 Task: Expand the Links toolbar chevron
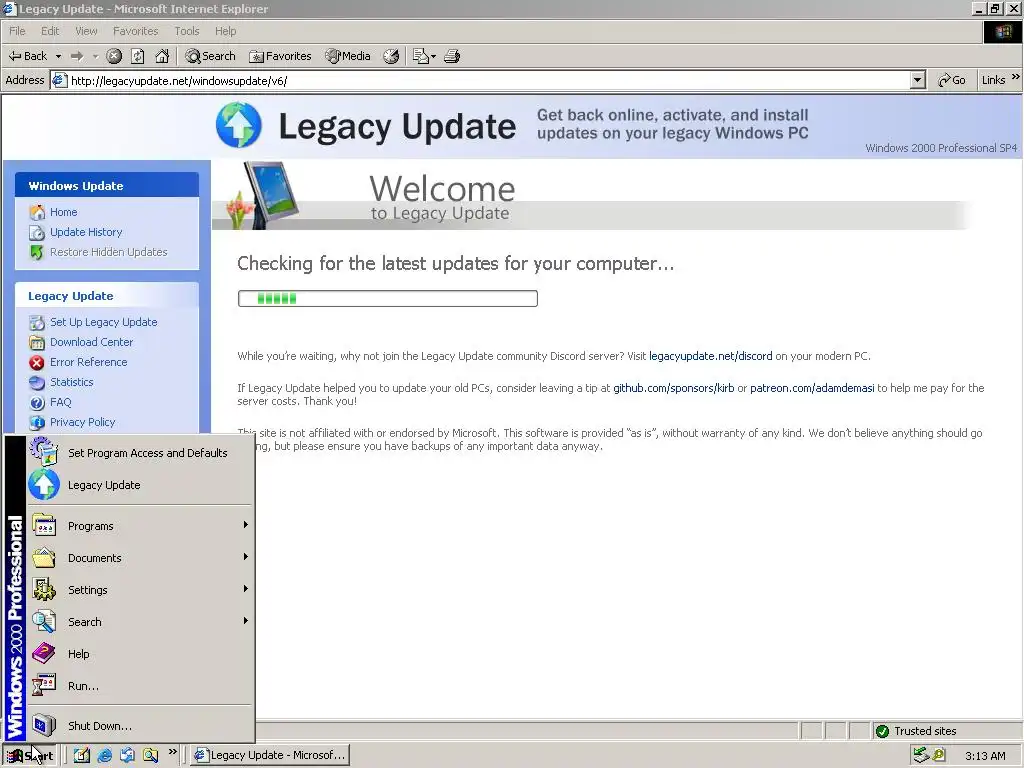tap(1016, 77)
